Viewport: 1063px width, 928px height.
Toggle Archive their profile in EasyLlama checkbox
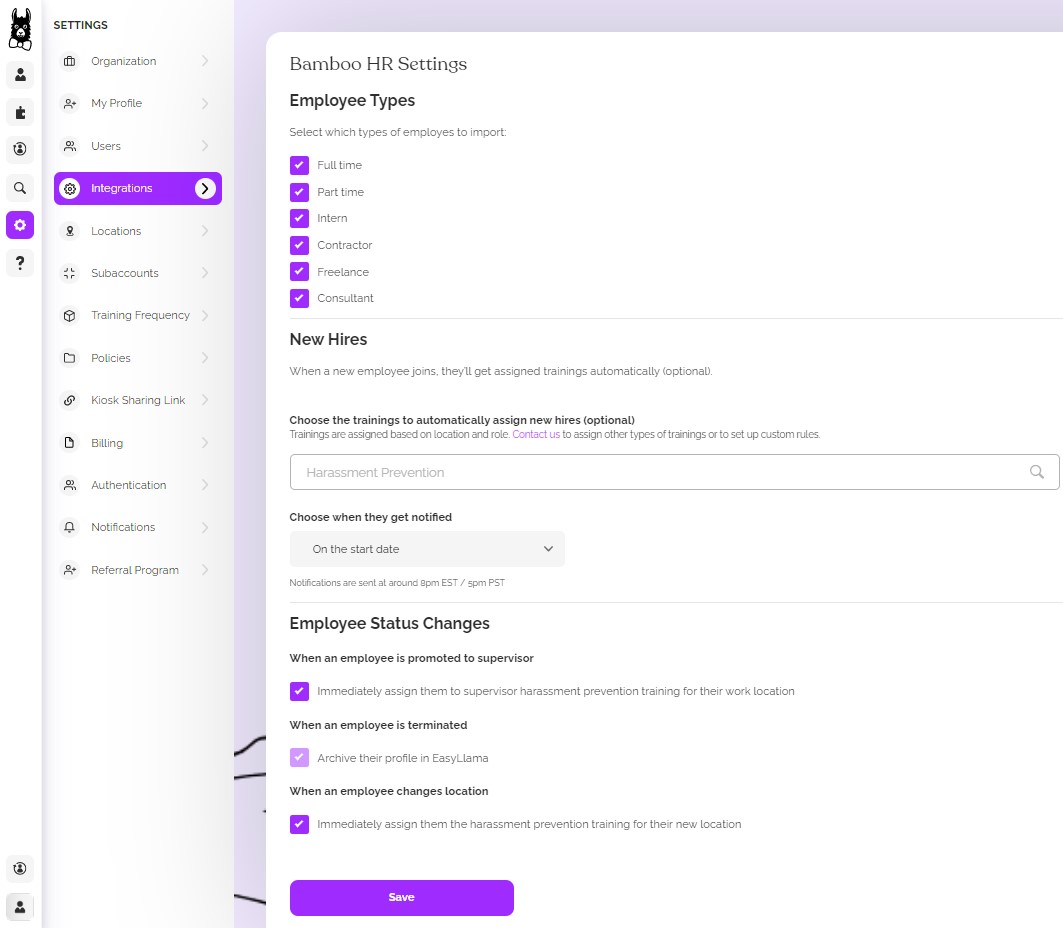(x=299, y=758)
